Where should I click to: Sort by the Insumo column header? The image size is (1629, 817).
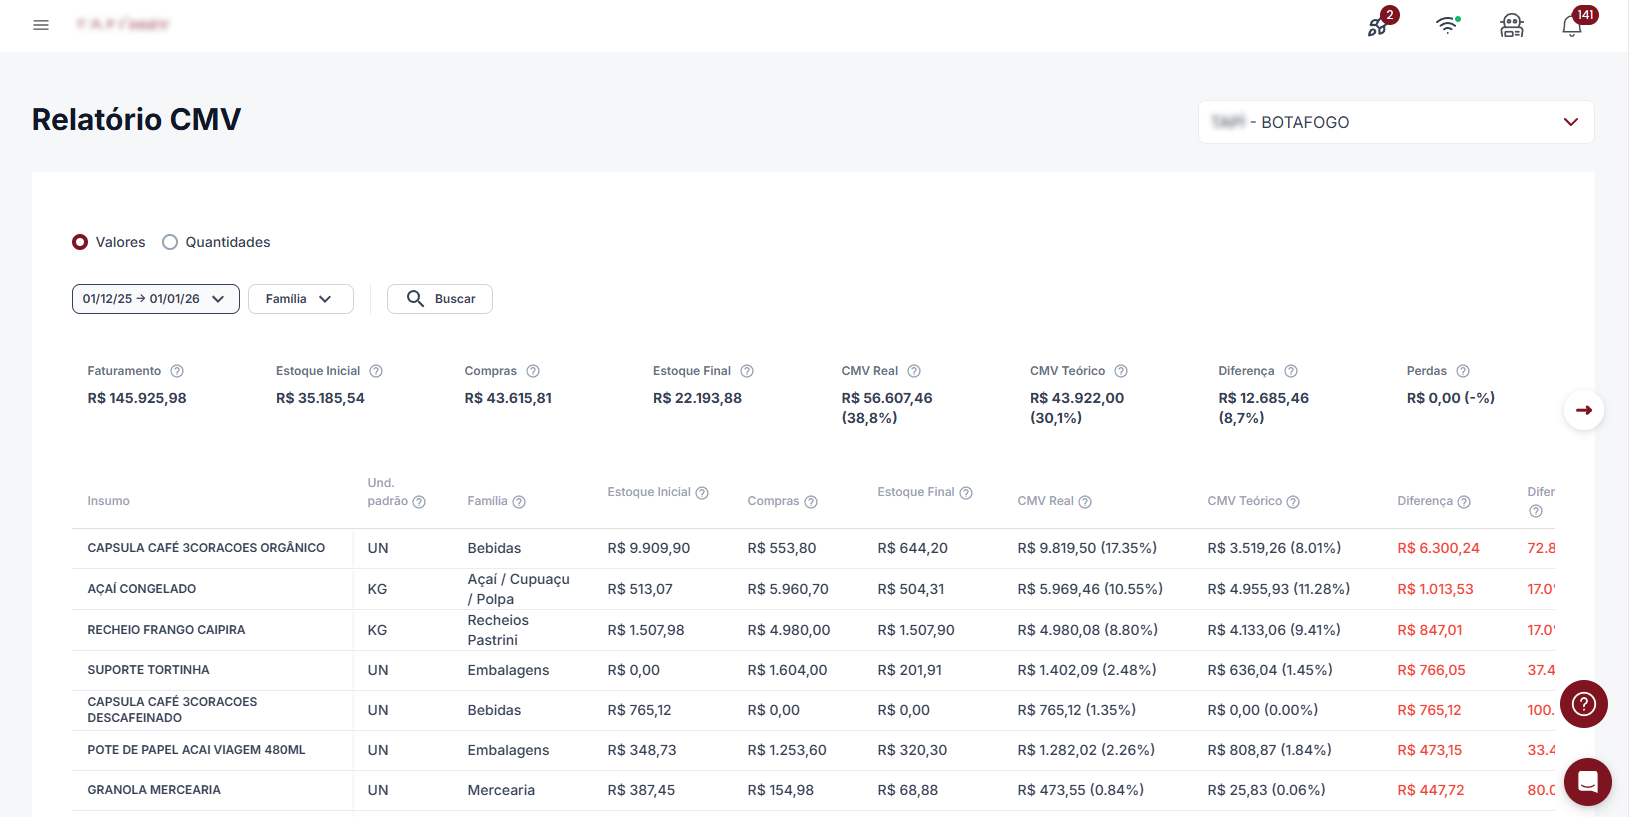point(108,501)
